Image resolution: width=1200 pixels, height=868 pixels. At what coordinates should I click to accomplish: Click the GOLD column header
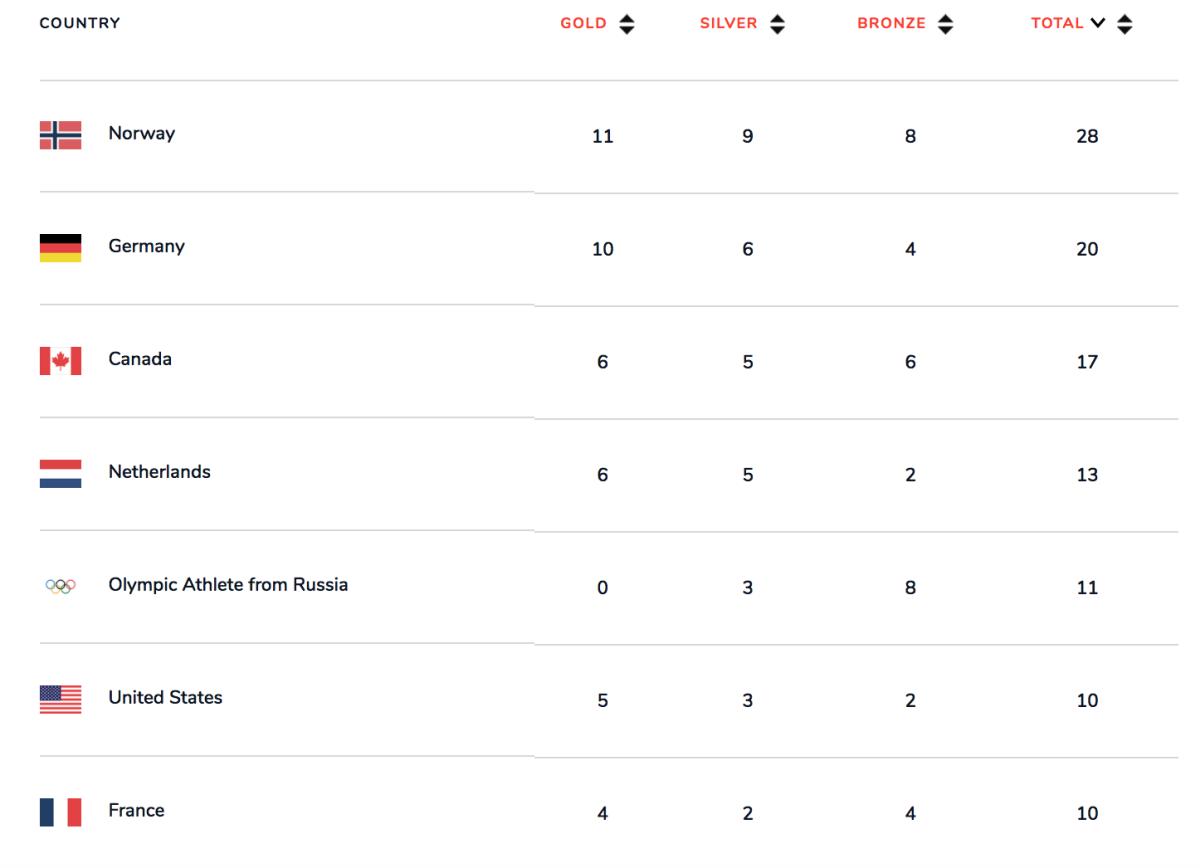click(583, 24)
